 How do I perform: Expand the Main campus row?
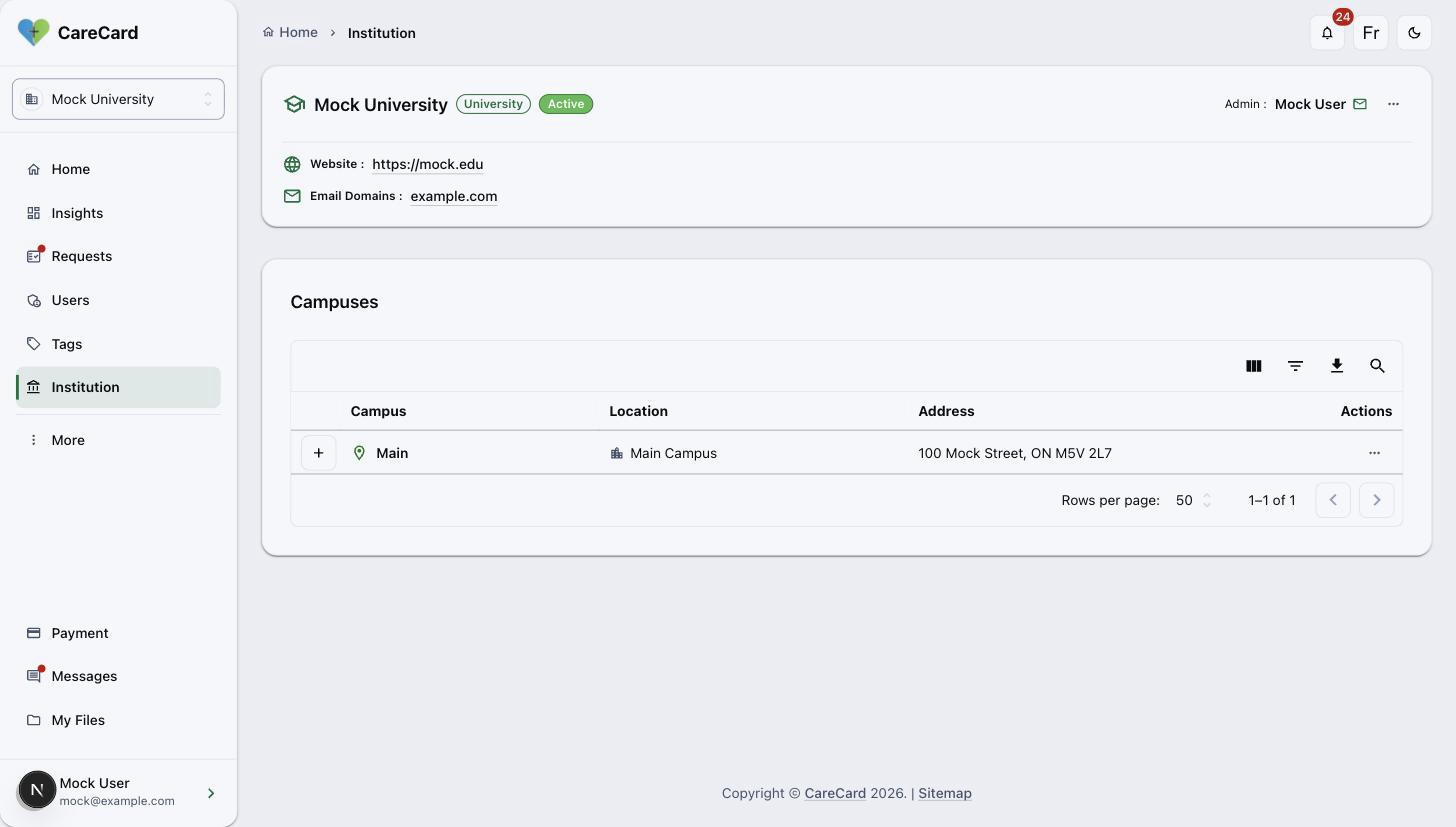click(318, 453)
